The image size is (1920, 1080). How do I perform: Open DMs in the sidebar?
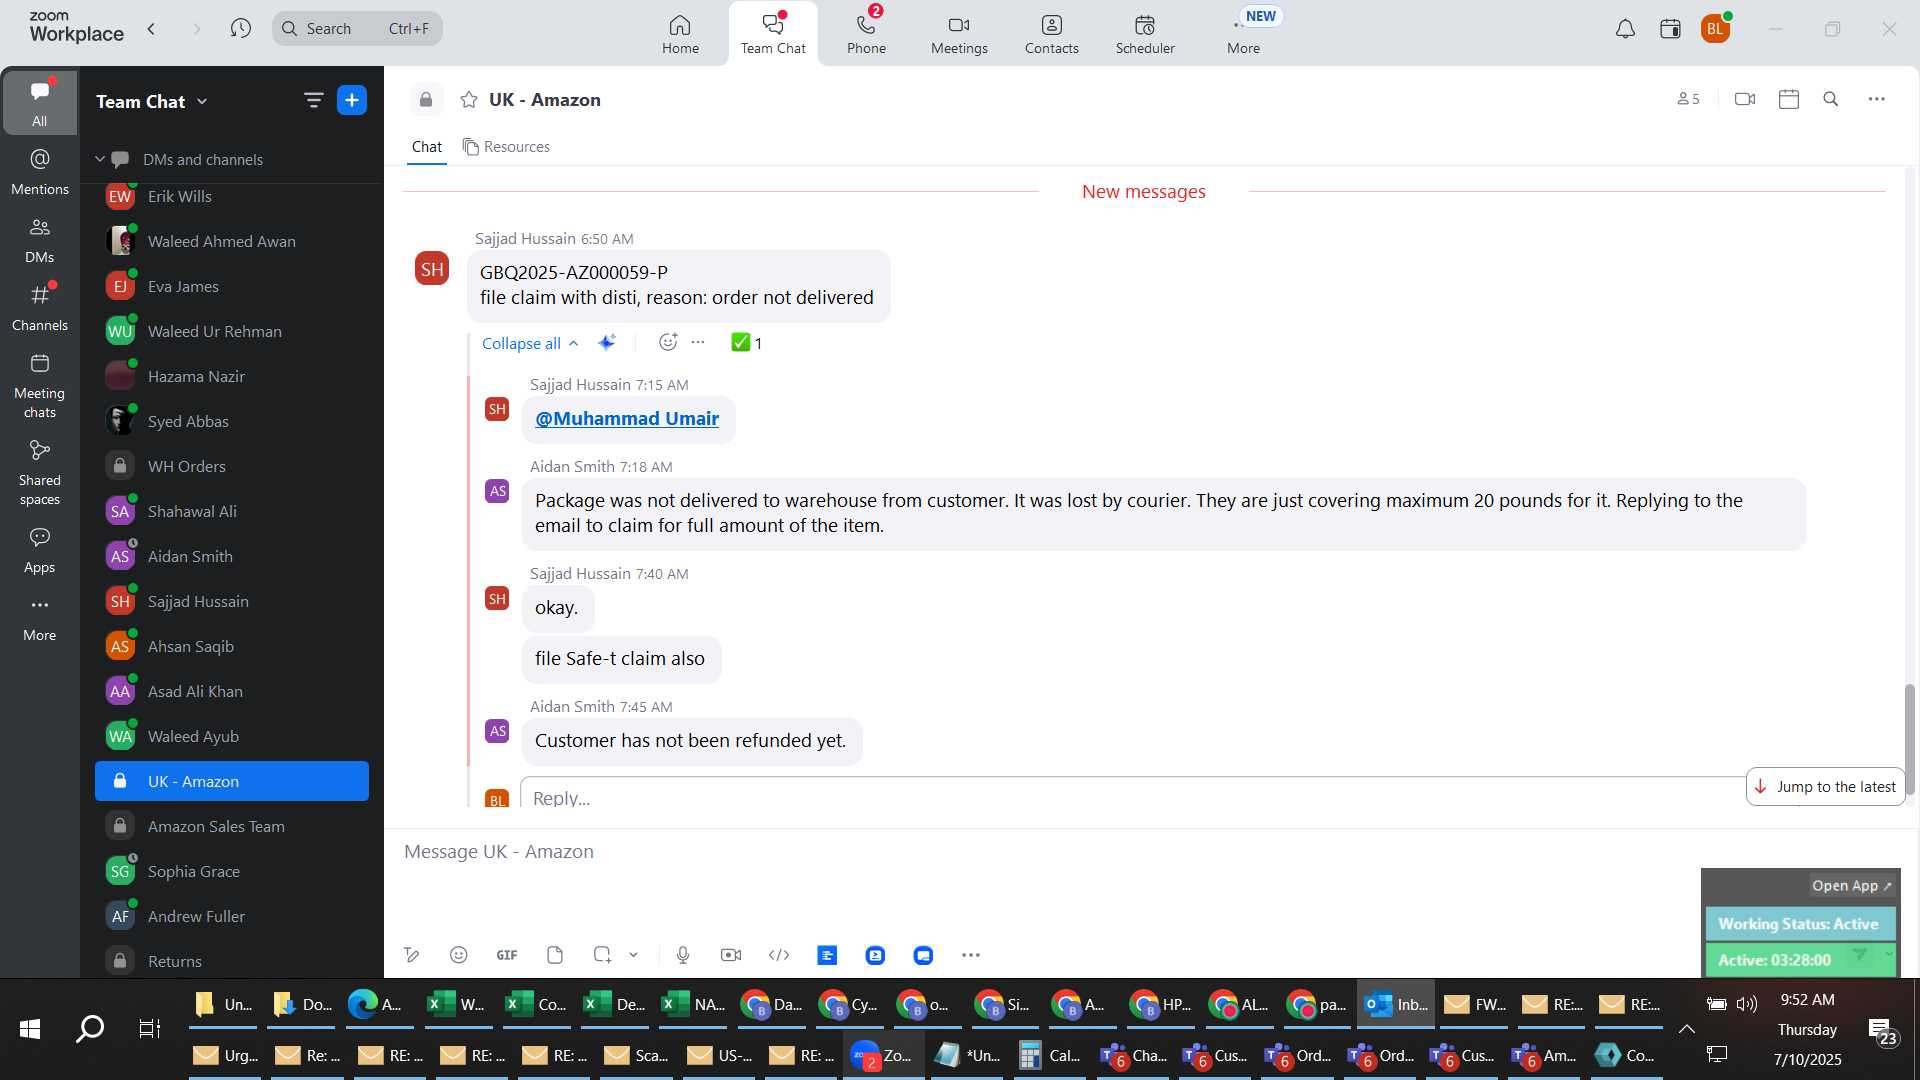click(x=39, y=239)
